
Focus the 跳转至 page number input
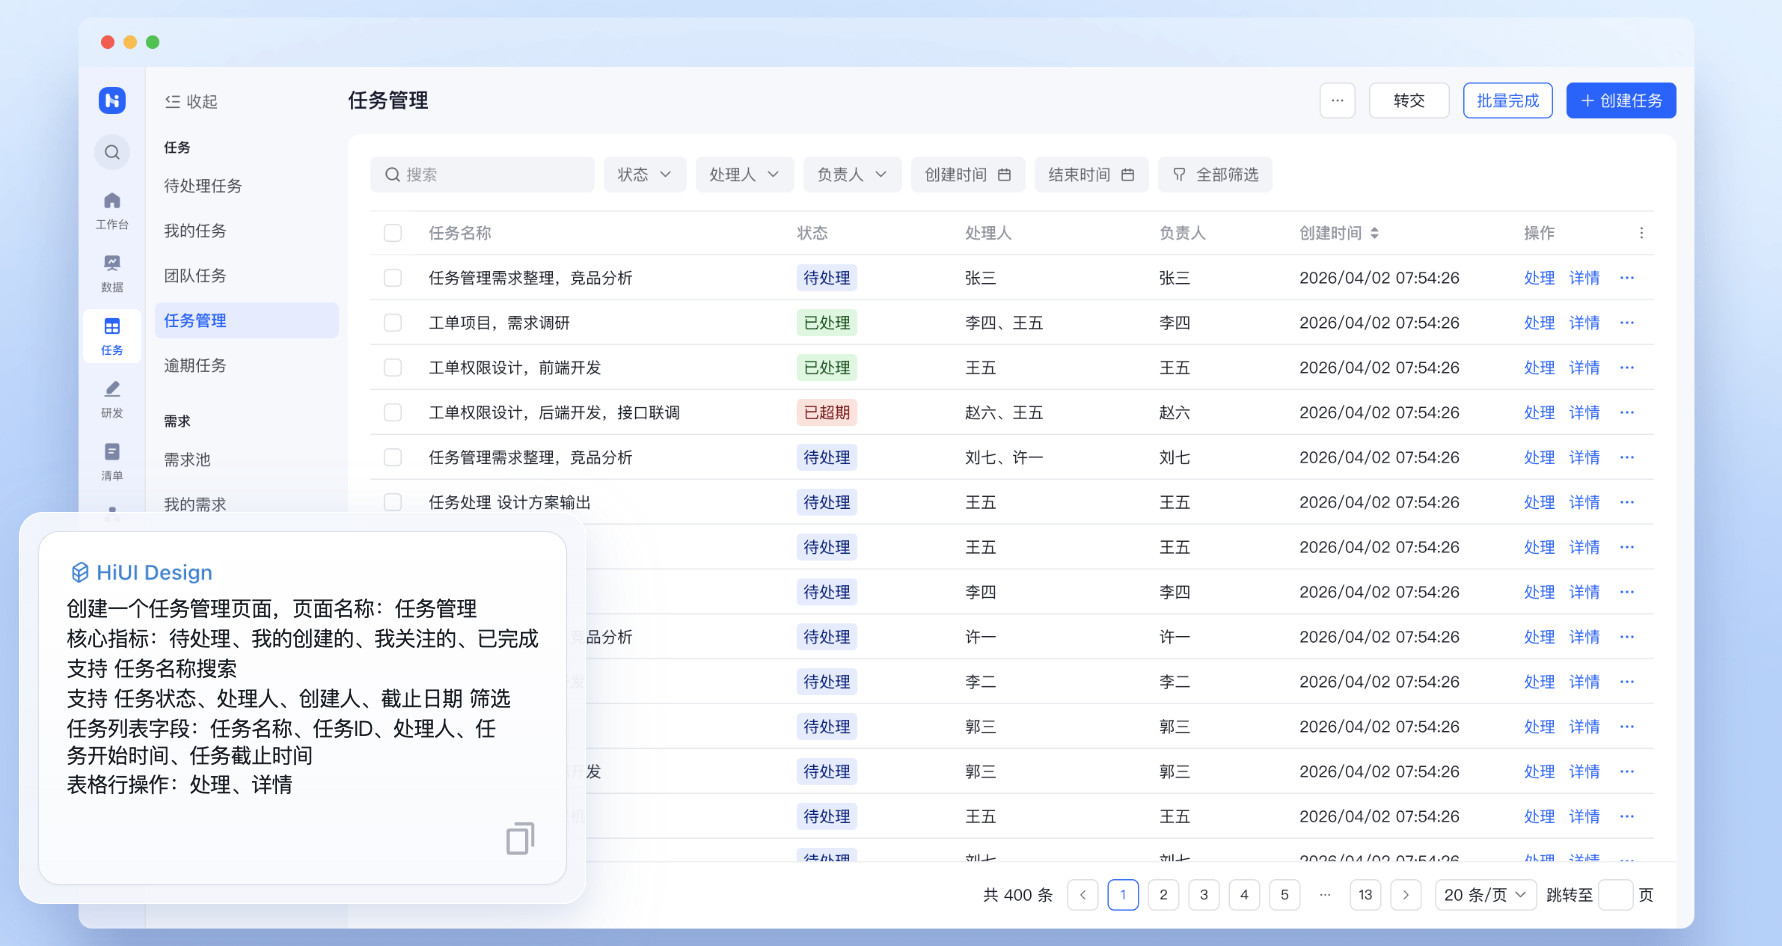[1615, 895]
